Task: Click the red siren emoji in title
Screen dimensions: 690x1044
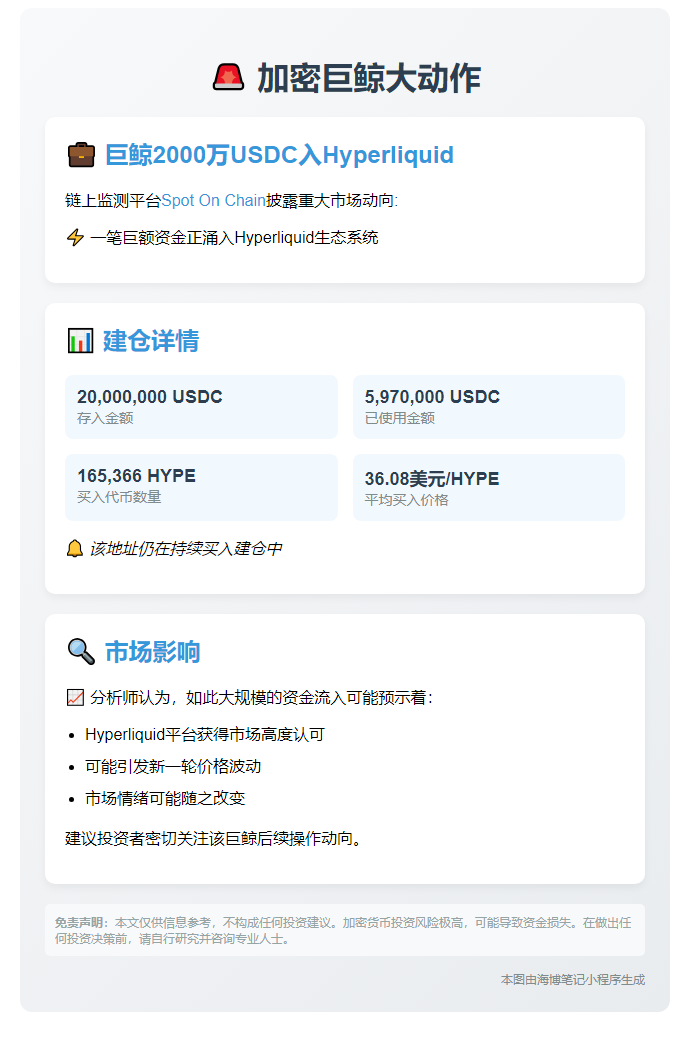Action: point(228,78)
